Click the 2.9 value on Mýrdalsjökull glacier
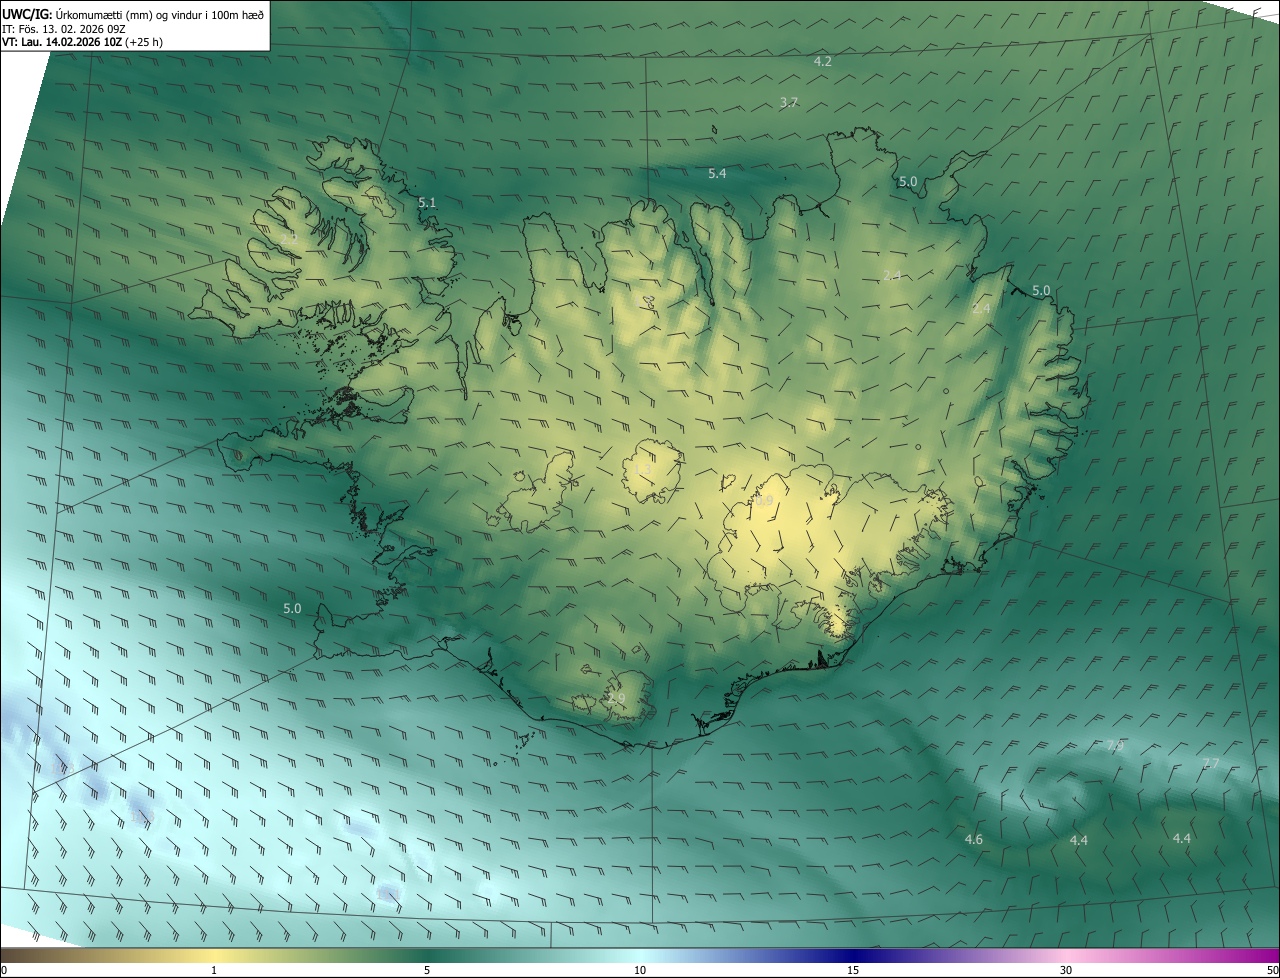Viewport: 1280px width, 978px height. pos(616,699)
